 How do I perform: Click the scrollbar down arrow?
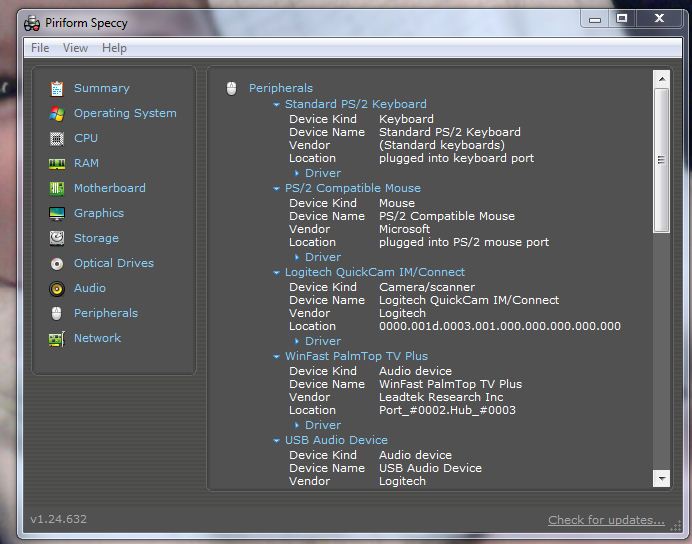click(x=661, y=478)
